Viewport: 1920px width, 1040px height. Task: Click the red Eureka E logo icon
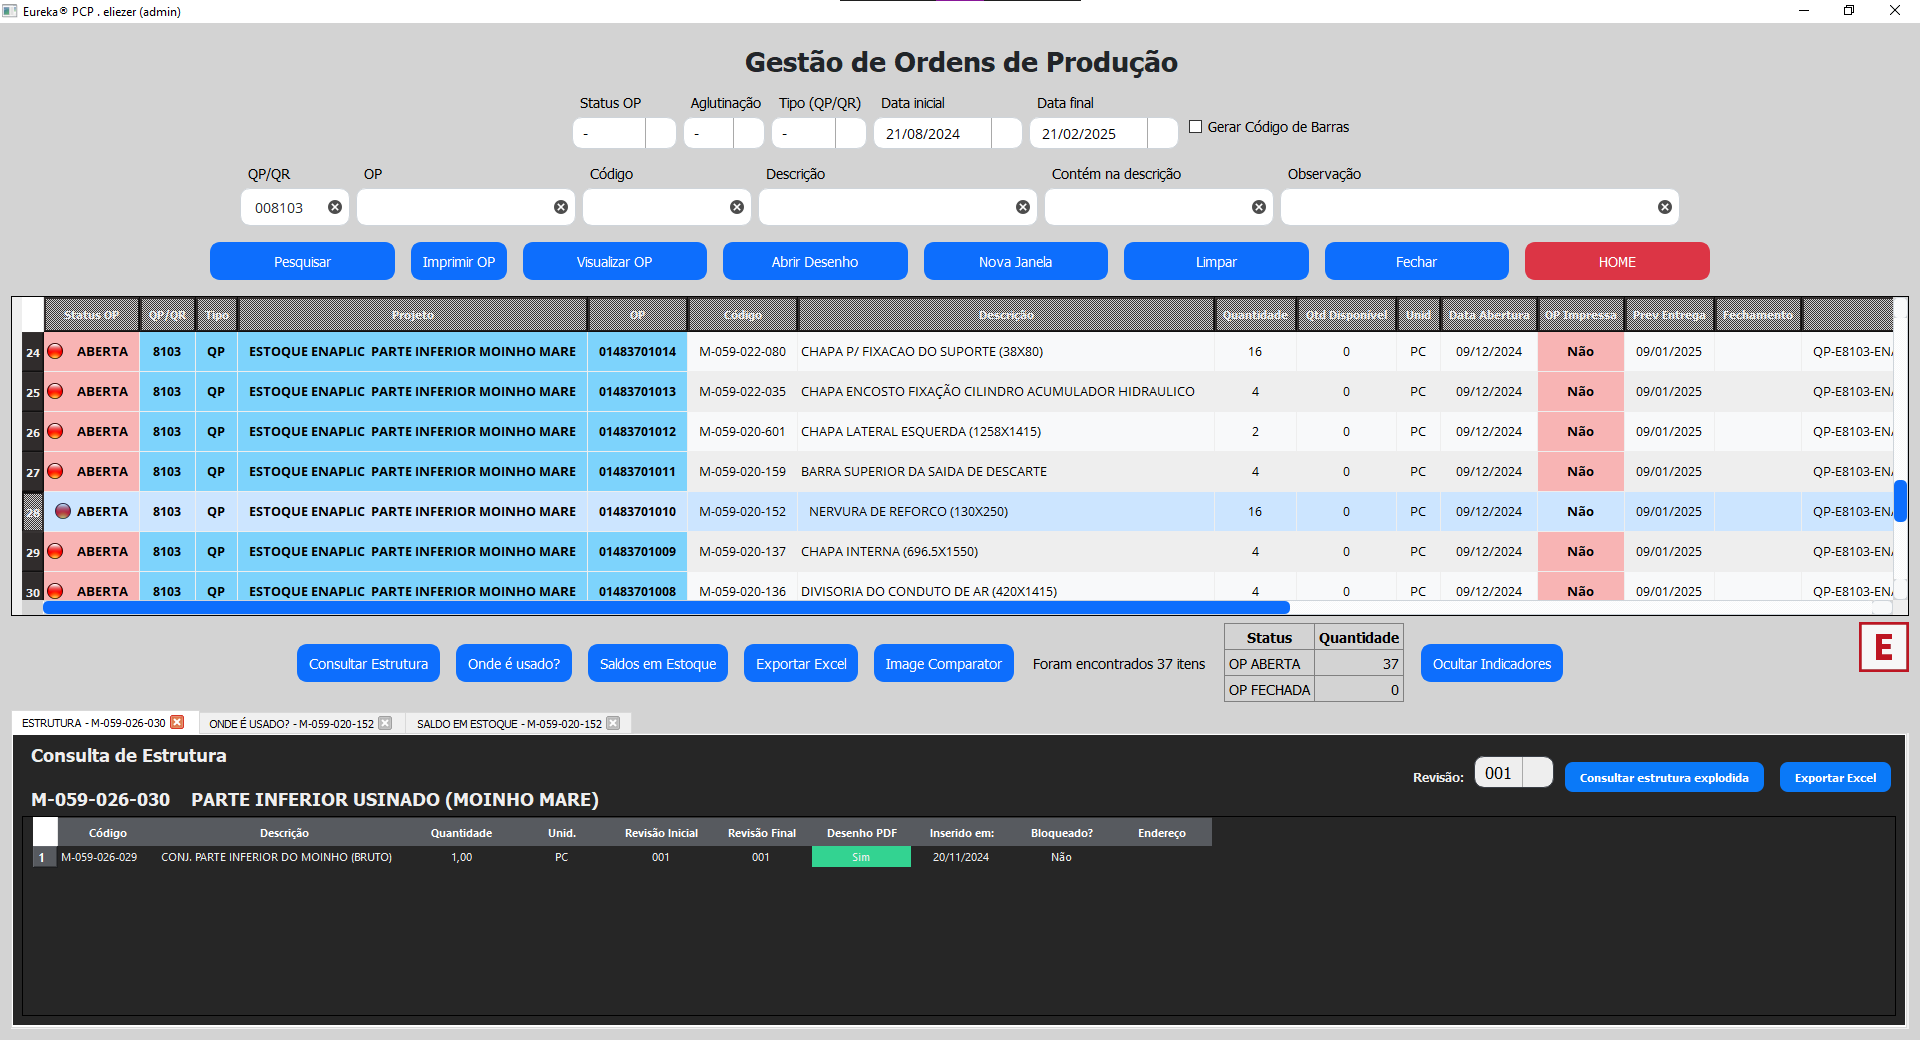click(x=1883, y=647)
